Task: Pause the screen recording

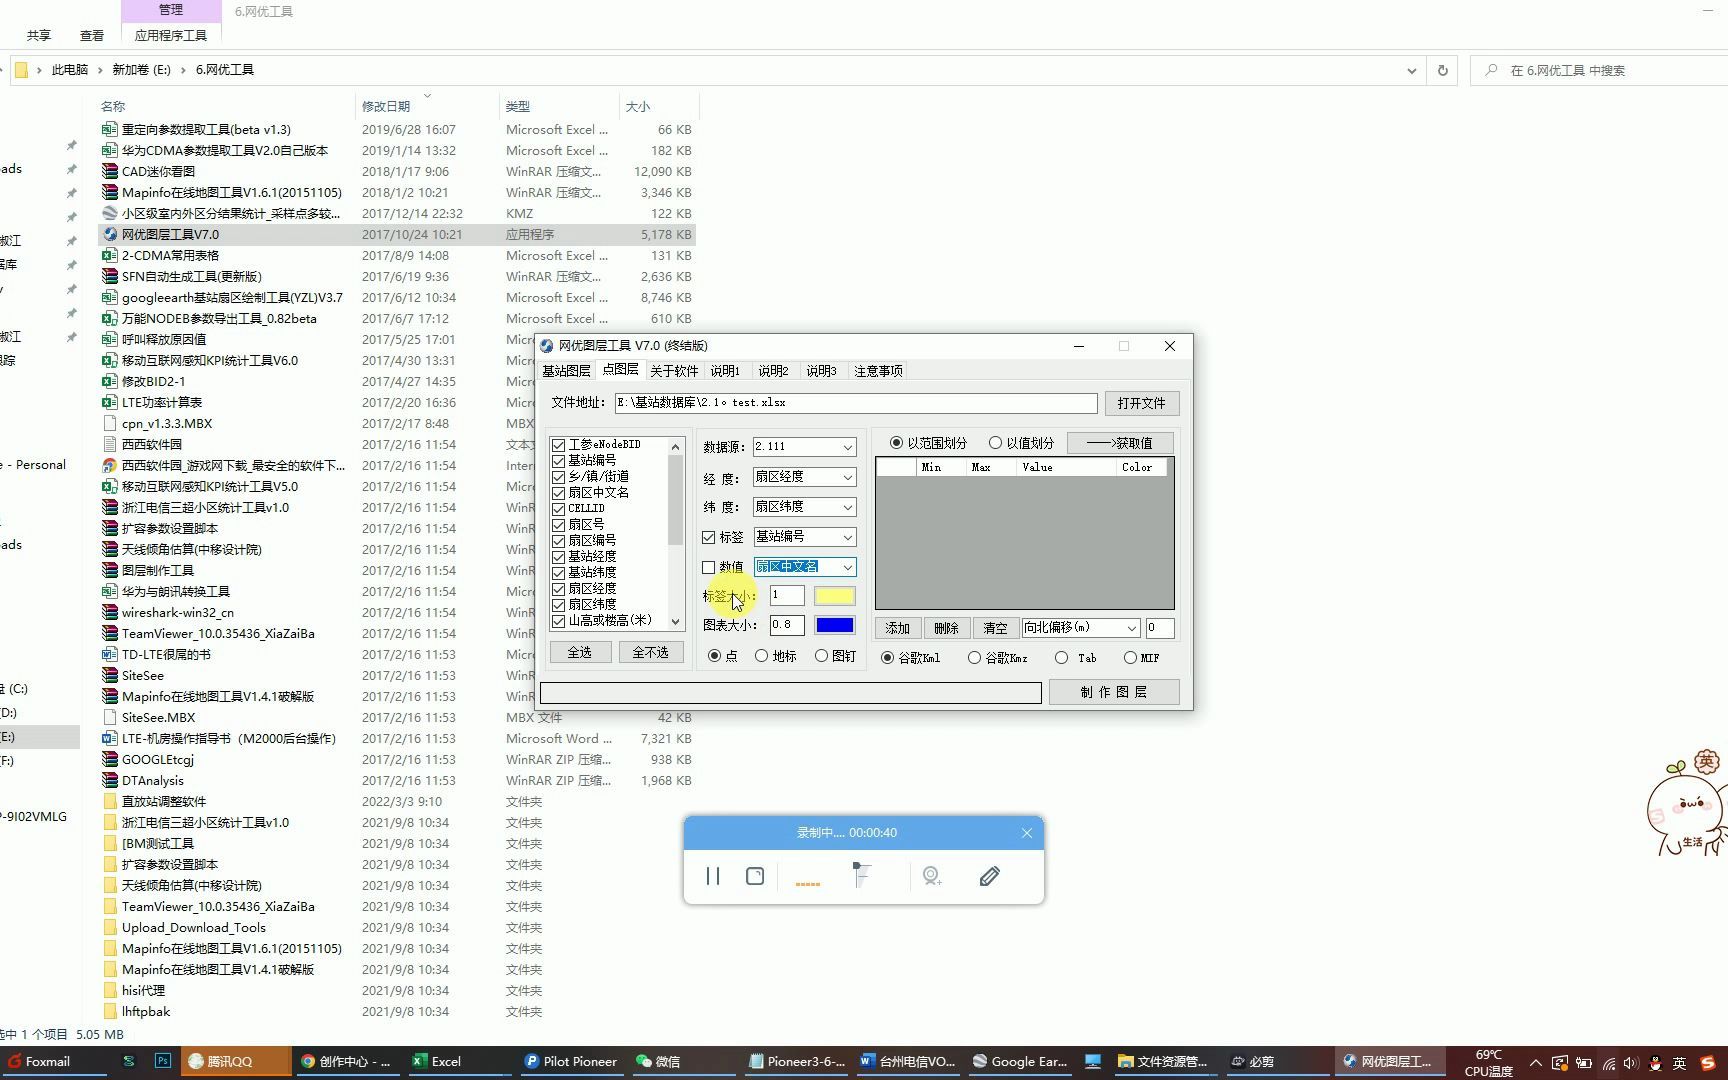Action: [713, 876]
